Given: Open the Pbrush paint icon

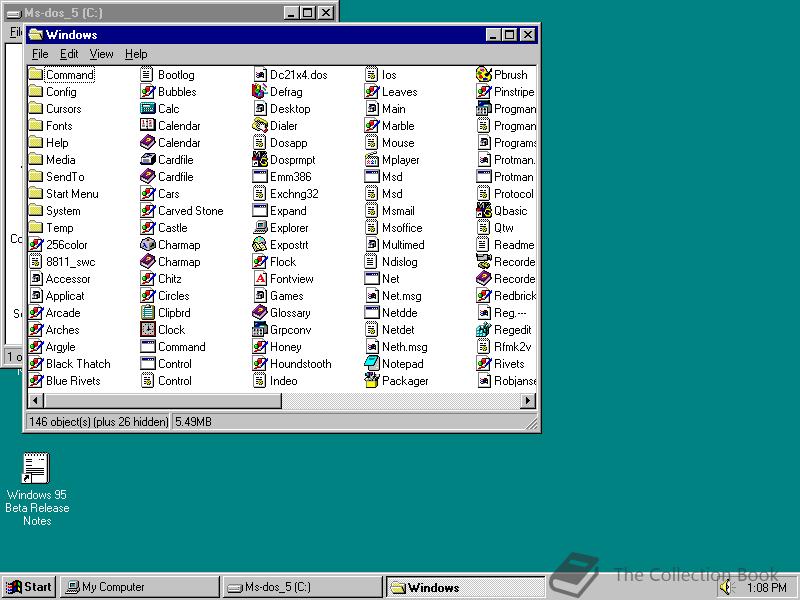Looking at the screenshot, I should [483, 74].
